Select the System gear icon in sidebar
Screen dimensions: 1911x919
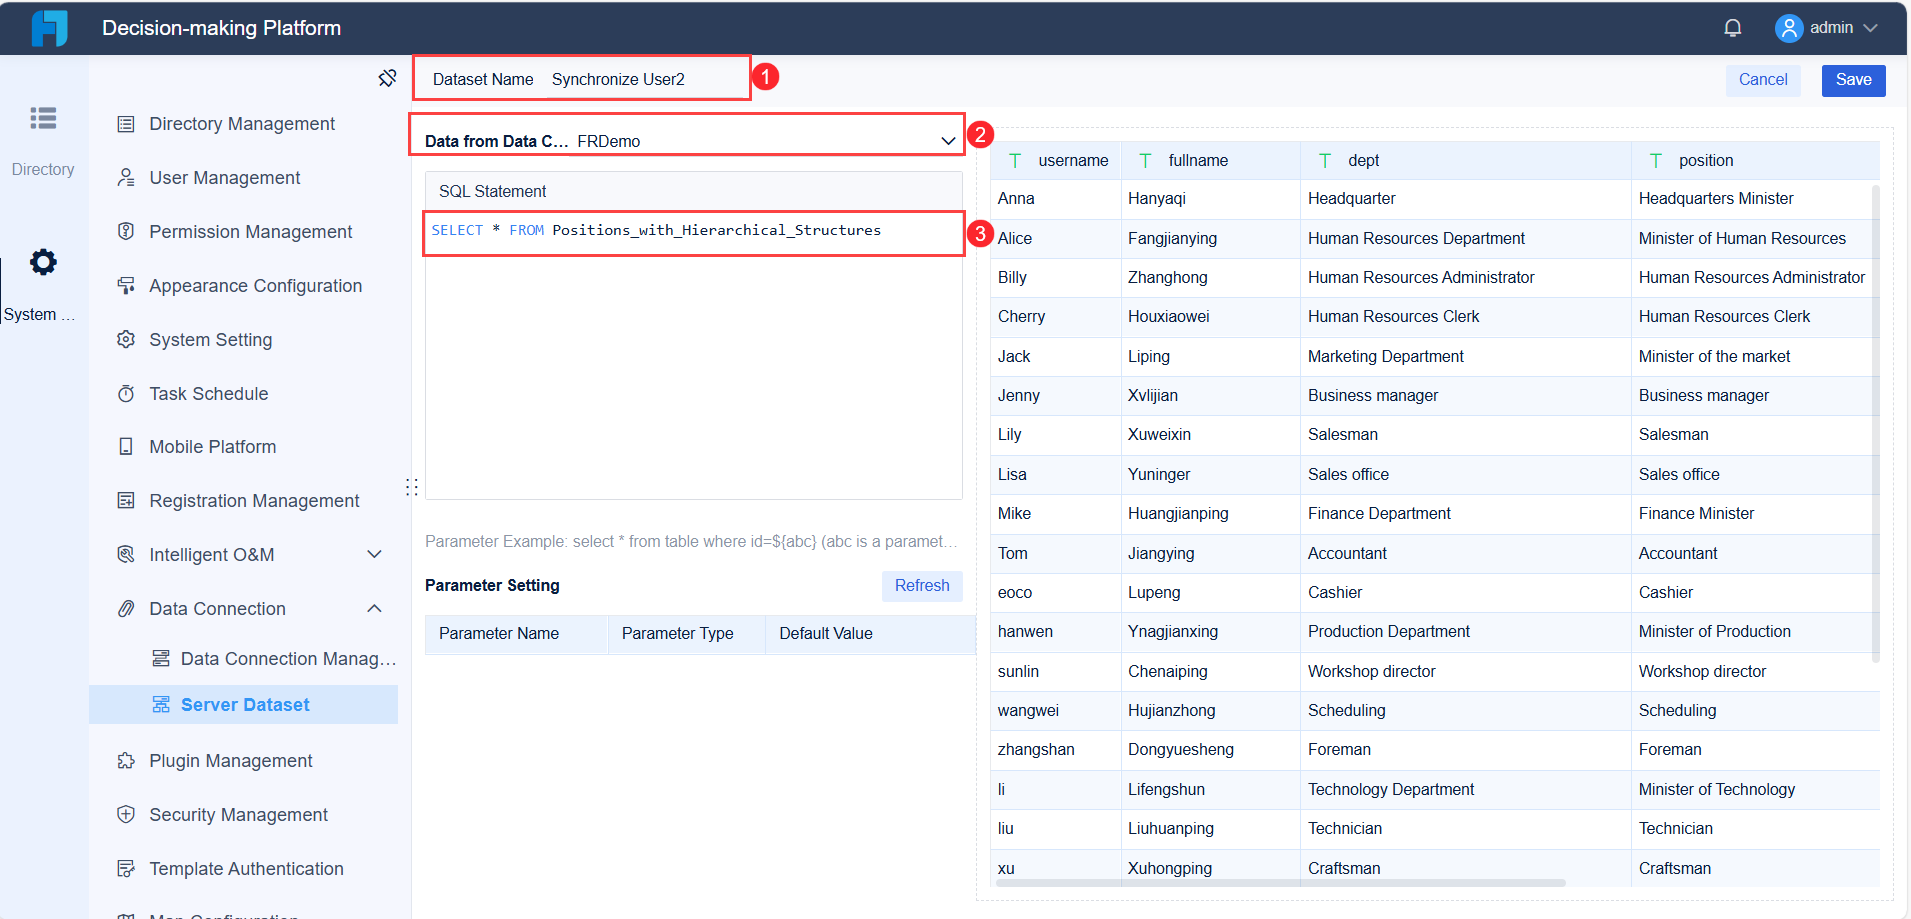(x=43, y=262)
